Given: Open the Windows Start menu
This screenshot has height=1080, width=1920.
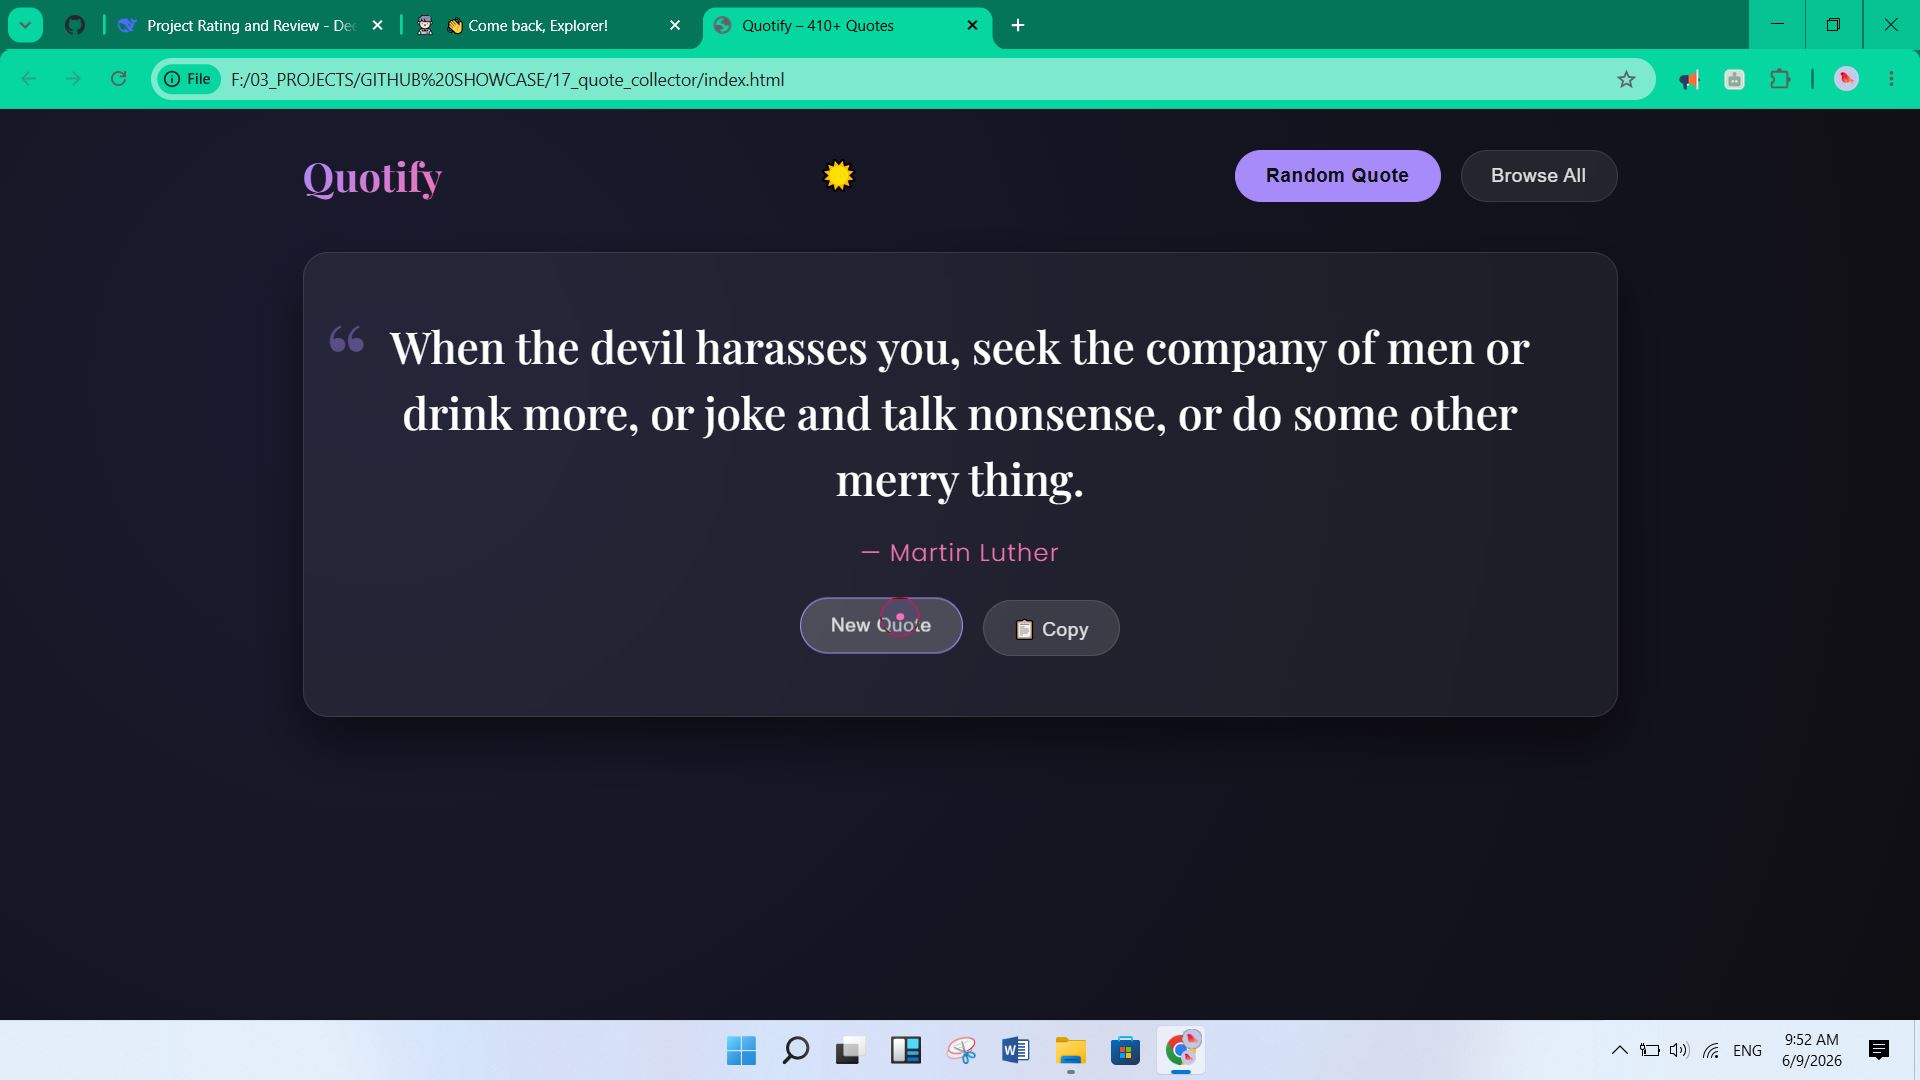Looking at the screenshot, I should coord(741,1051).
